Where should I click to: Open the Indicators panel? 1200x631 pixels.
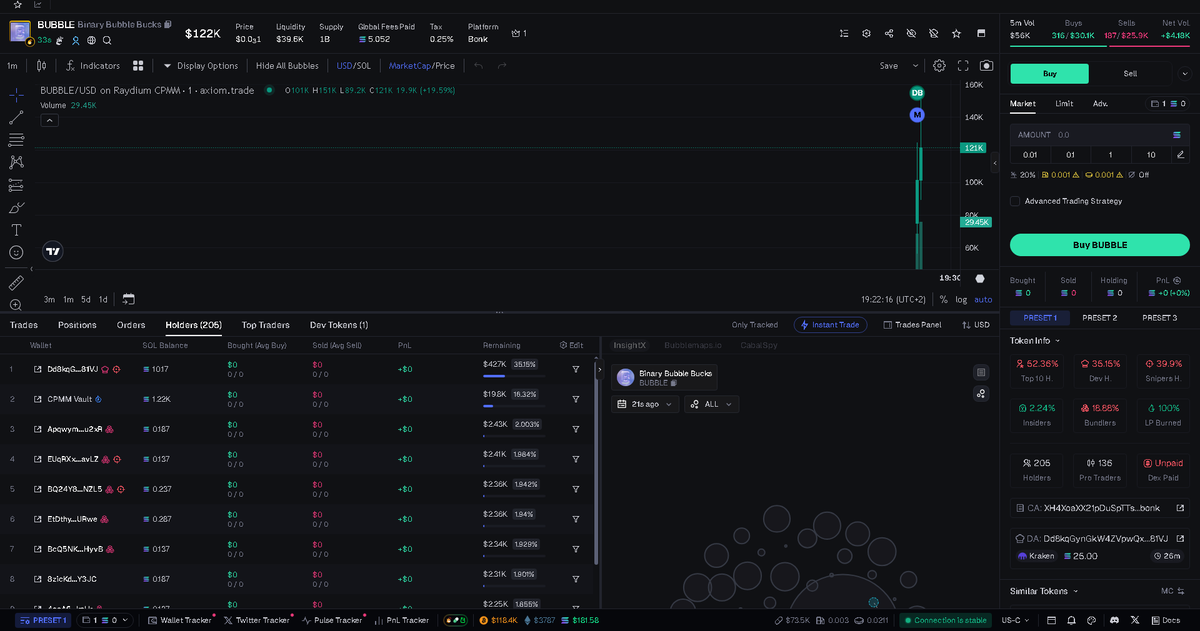pos(92,66)
